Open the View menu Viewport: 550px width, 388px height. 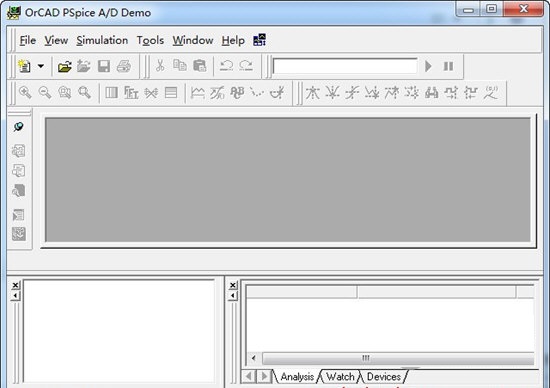[56, 40]
